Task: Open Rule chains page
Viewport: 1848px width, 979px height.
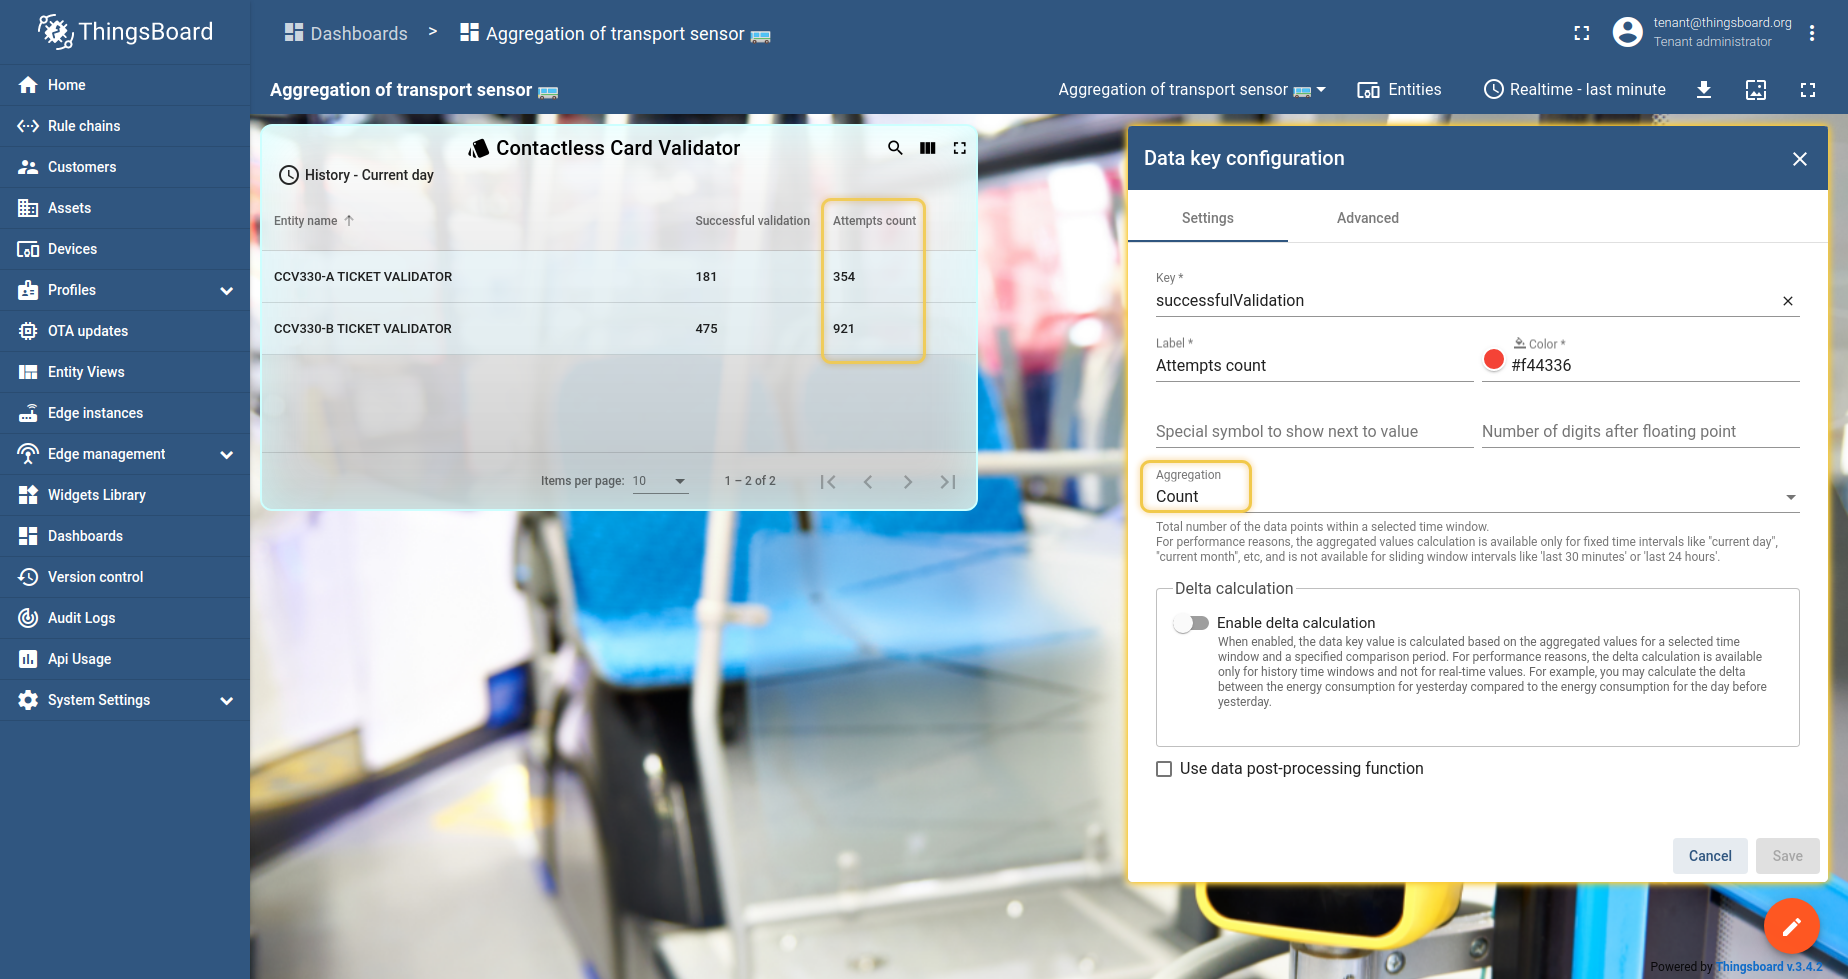Action: [125, 126]
